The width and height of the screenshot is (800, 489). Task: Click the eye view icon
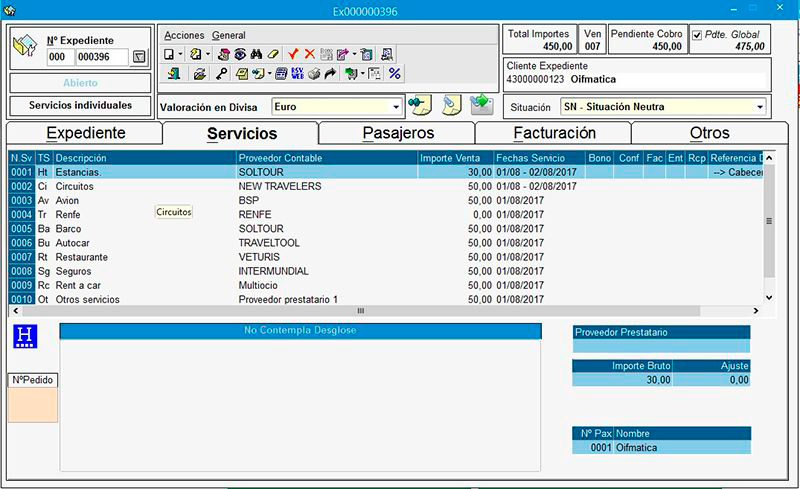tap(240, 54)
